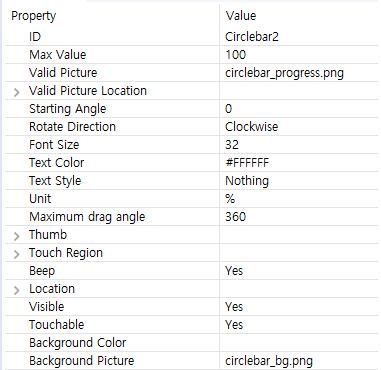Toggle the Visible Yes value
Viewport: 381px width, 370px height.
(x=299, y=307)
